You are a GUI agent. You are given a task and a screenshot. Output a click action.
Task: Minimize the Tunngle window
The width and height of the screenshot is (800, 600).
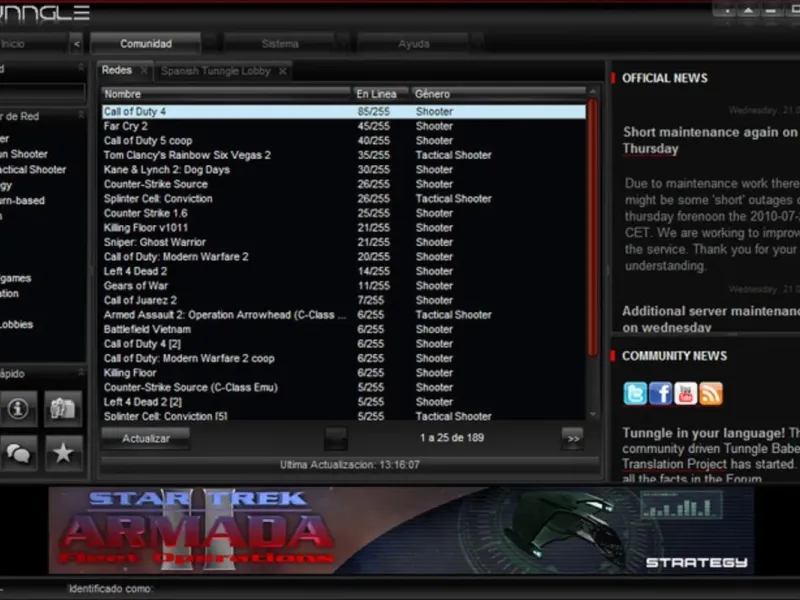(x=771, y=10)
